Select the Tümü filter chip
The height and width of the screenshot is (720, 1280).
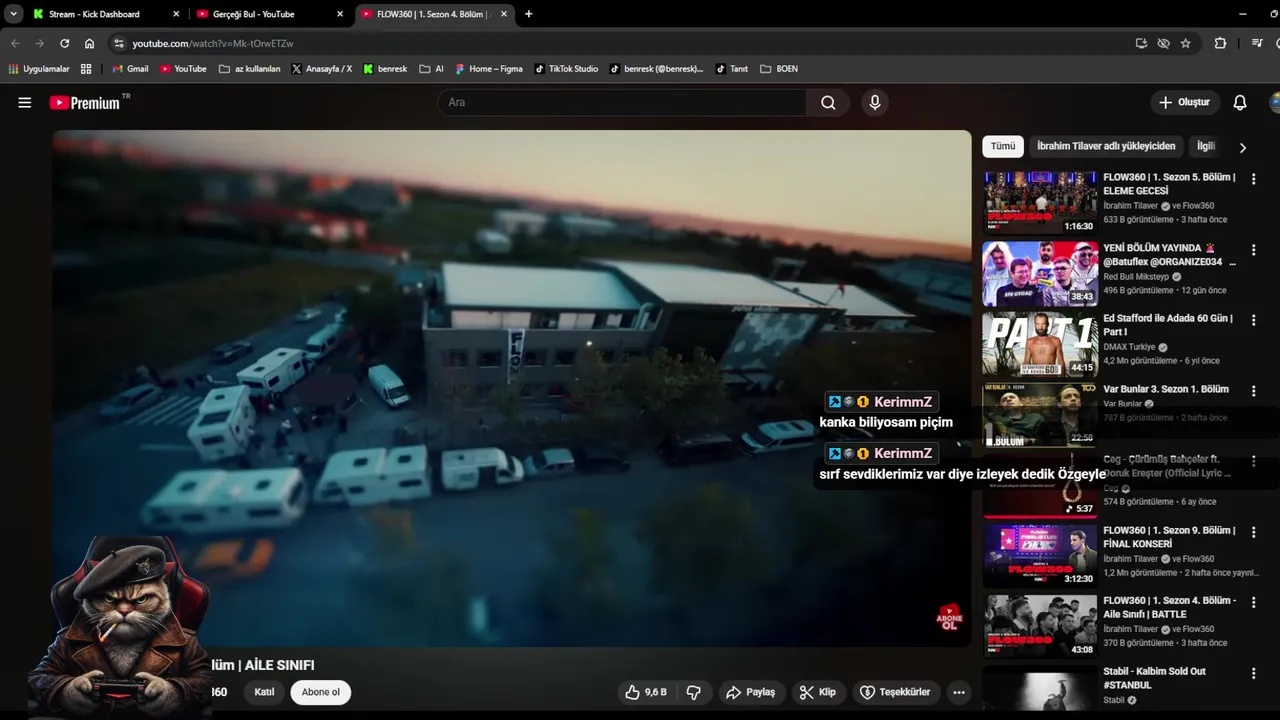pyautogui.click(x=1003, y=146)
